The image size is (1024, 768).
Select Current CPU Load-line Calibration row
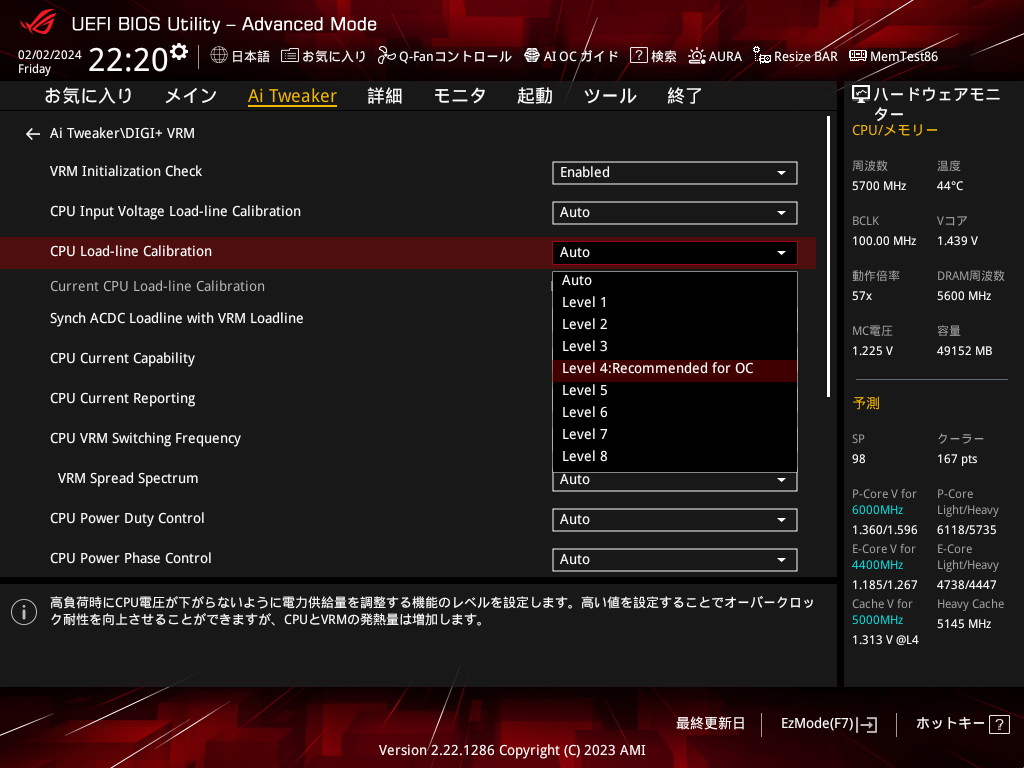pos(157,286)
